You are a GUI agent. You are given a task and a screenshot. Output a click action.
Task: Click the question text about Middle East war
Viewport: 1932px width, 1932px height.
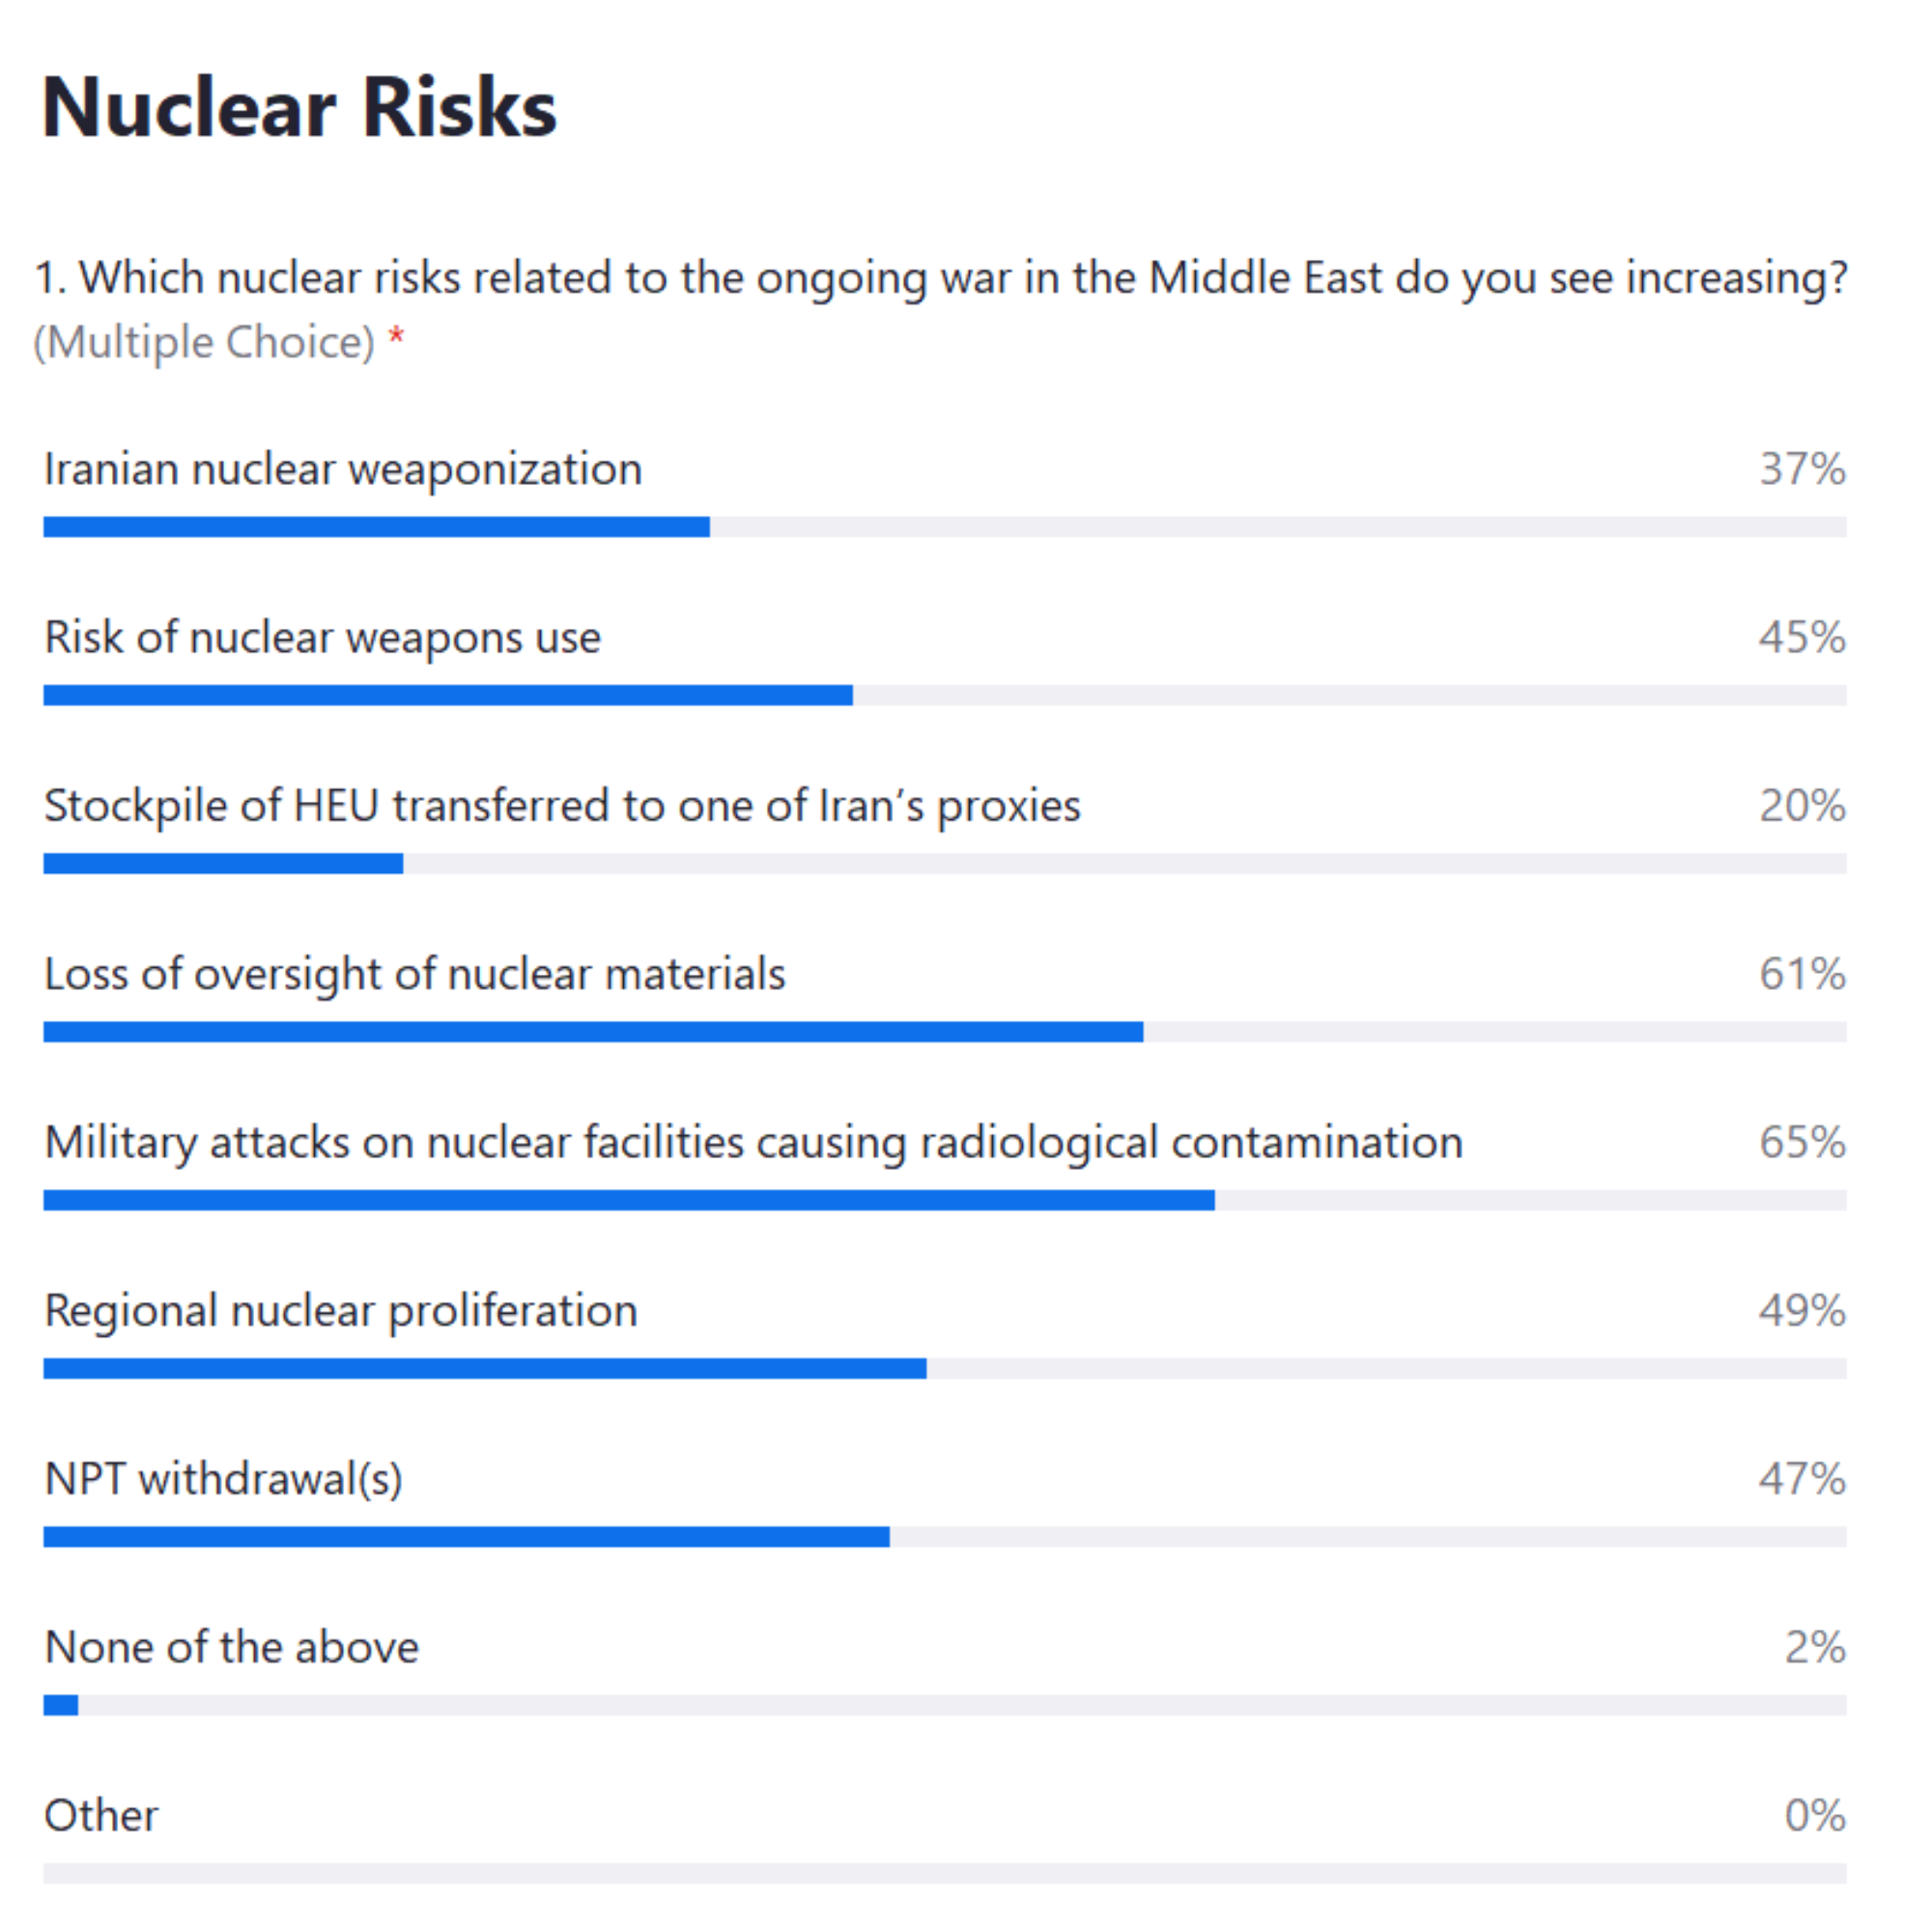(940, 278)
